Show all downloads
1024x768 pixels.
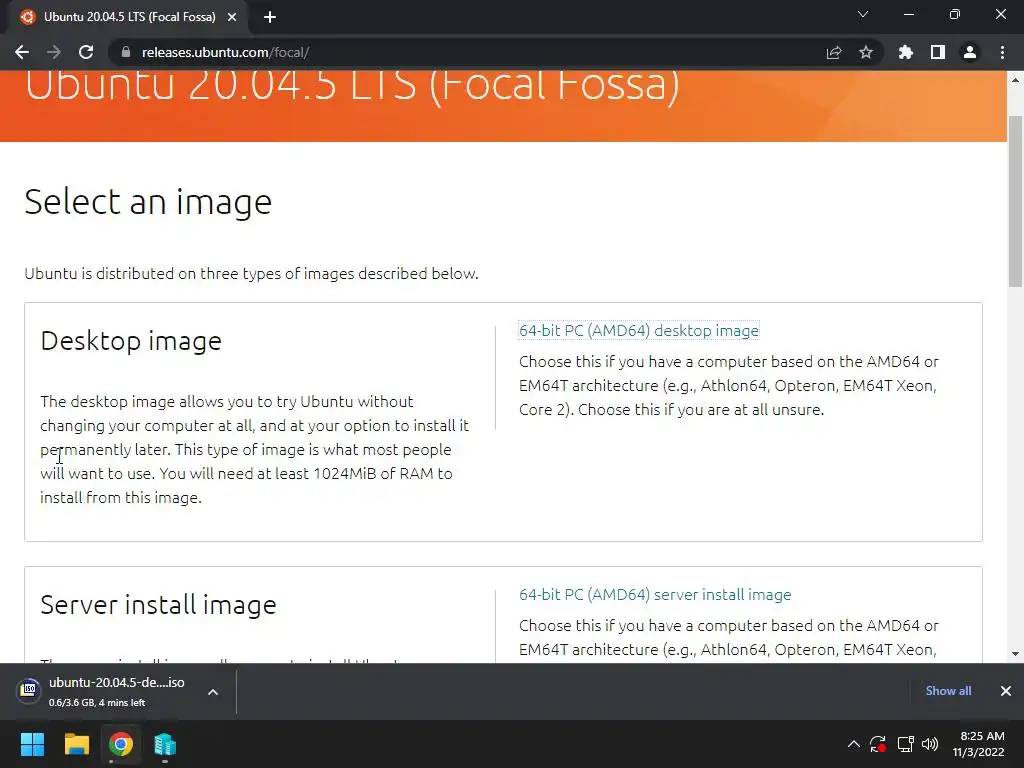(x=948, y=690)
